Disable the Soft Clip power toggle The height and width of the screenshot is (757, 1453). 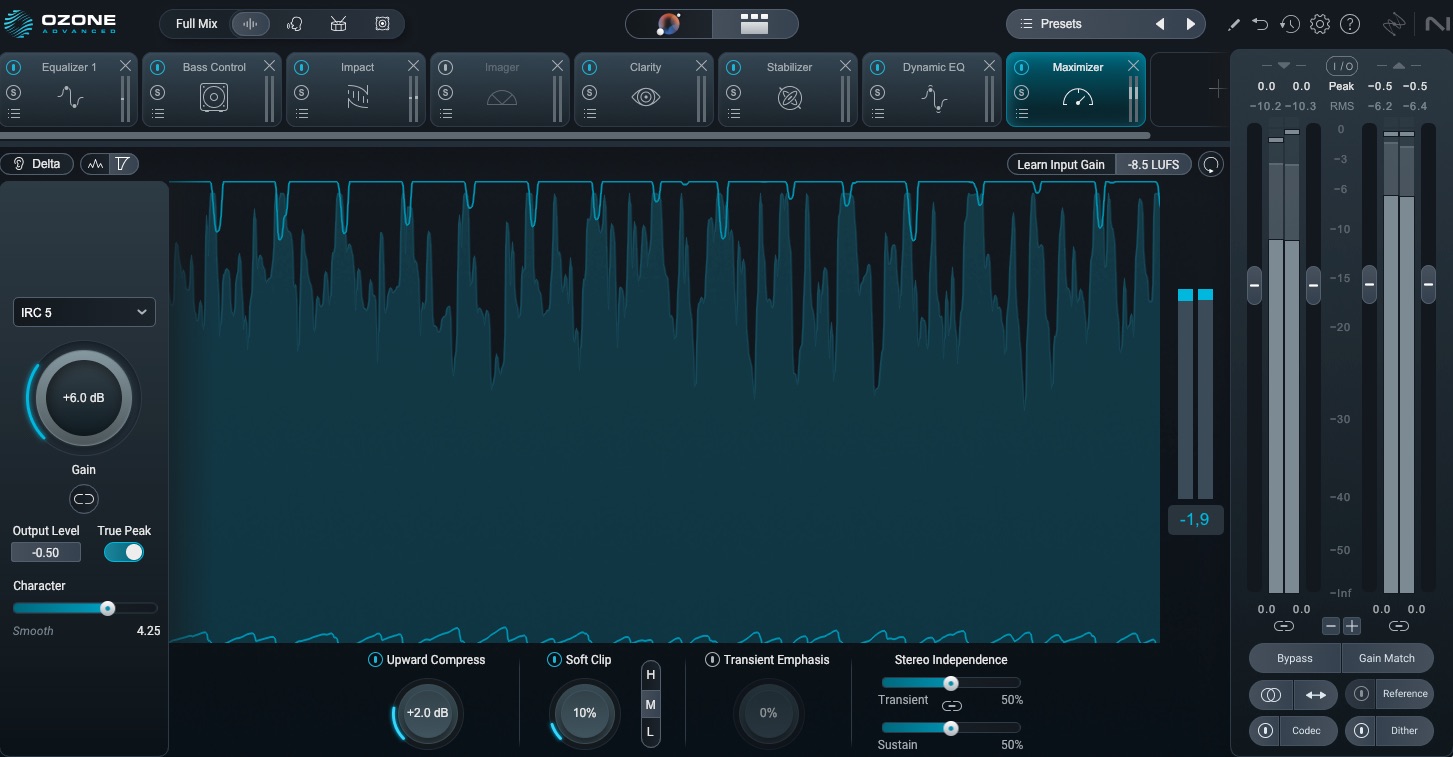tap(554, 660)
